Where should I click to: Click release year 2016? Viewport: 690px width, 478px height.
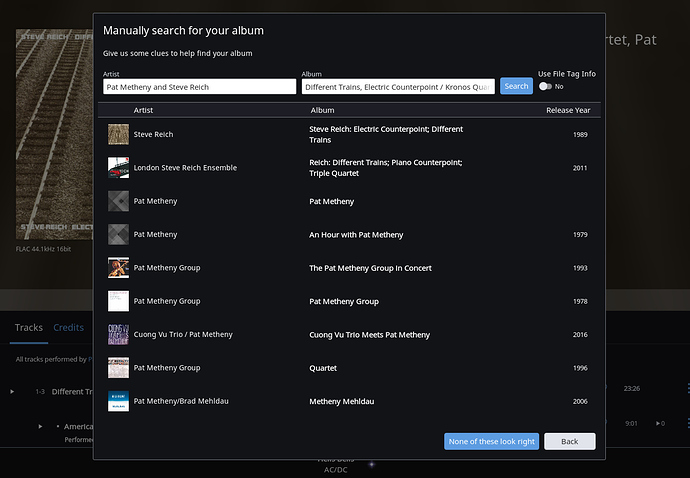(x=580, y=335)
